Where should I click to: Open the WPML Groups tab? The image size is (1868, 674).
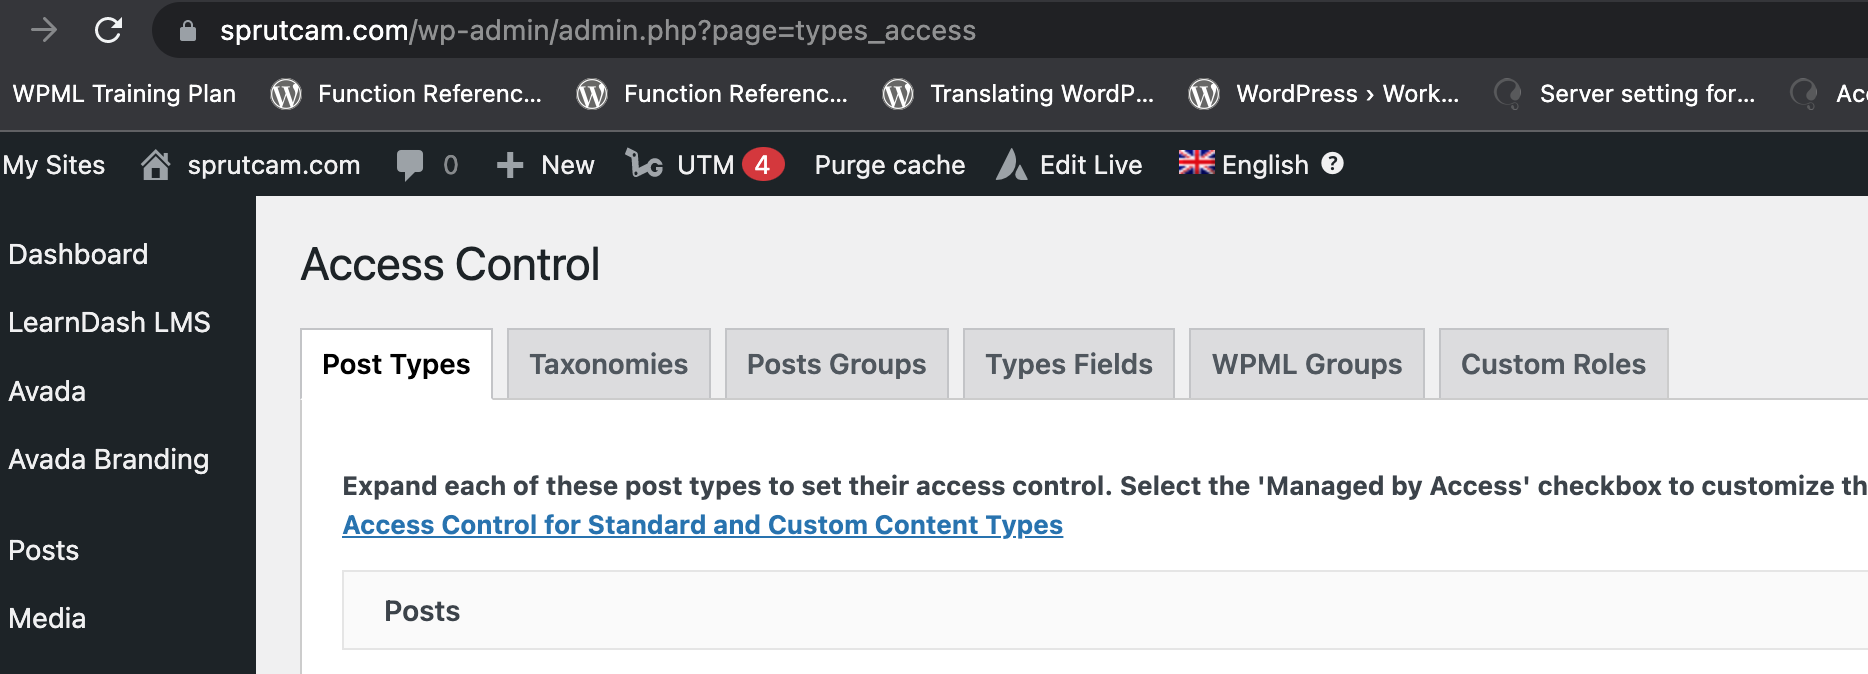click(1306, 364)
